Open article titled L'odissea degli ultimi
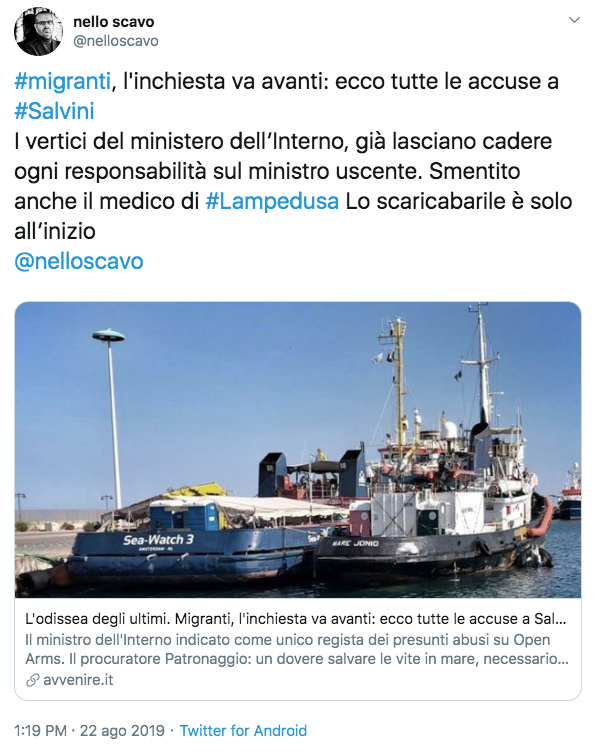Screen dimensions: 595x753 [x=296, y=619]
